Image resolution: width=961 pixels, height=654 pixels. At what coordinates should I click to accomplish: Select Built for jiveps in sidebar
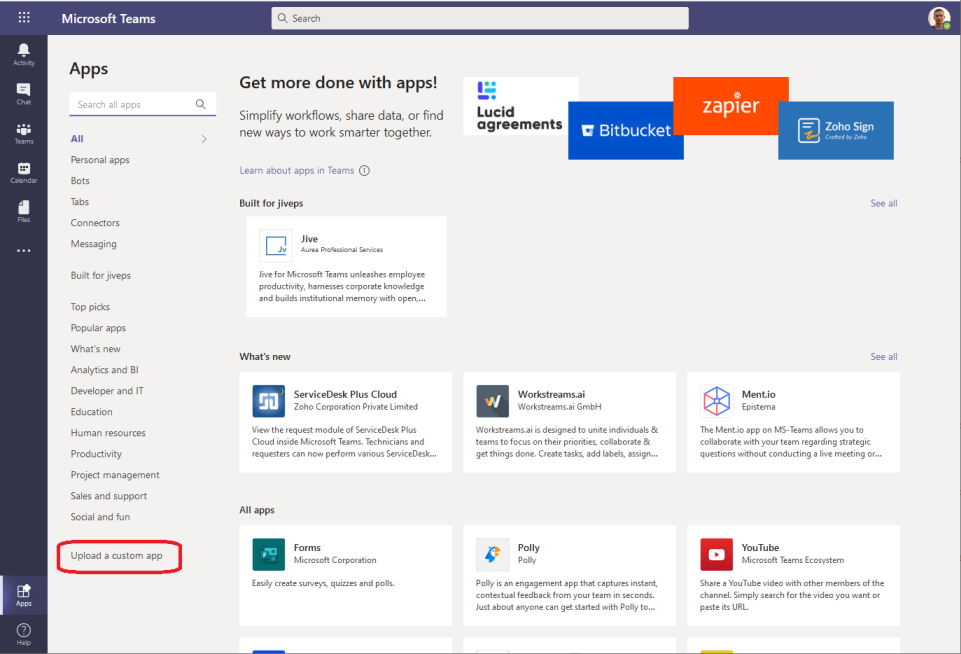click(101, 275)
